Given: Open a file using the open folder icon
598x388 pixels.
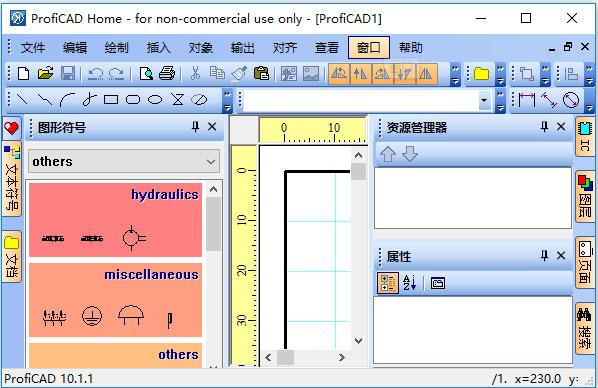Looking at the screenshot, I should coord(45,74).
